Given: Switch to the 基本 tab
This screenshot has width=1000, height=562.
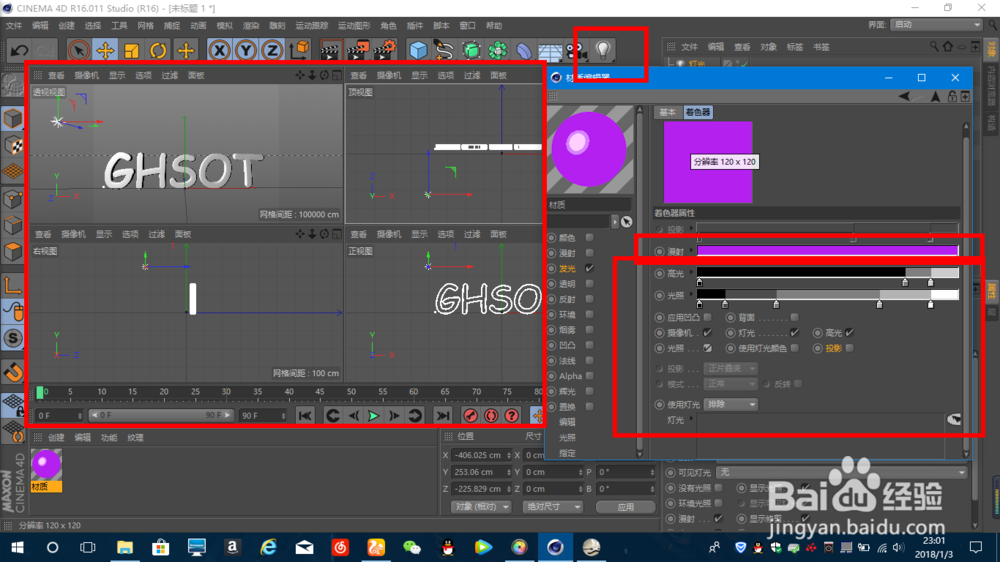Looking at the screenshot, I should (x=668, y=112).
